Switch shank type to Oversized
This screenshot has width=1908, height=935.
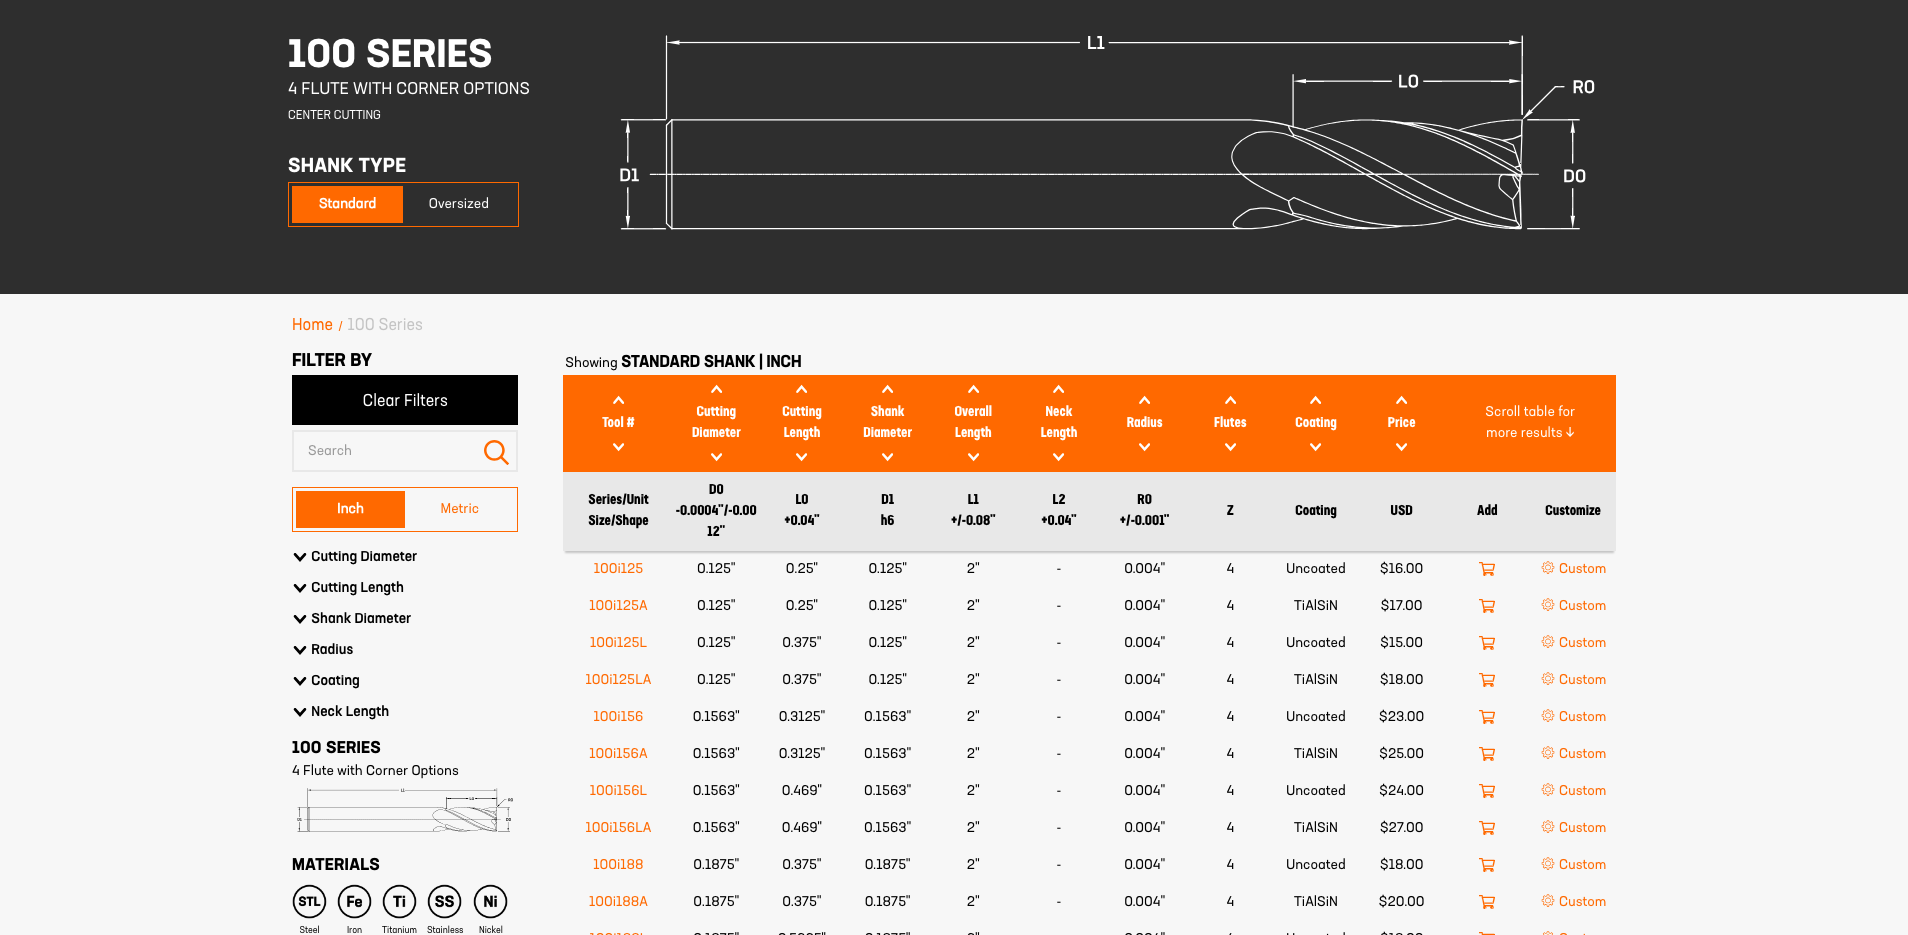(459, 204)
